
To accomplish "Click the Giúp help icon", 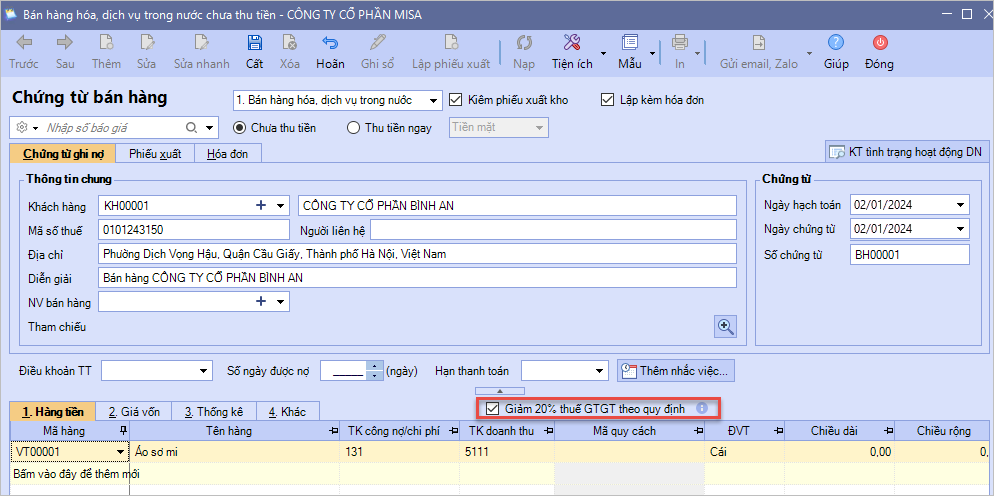I will click(x=836, y=43).
